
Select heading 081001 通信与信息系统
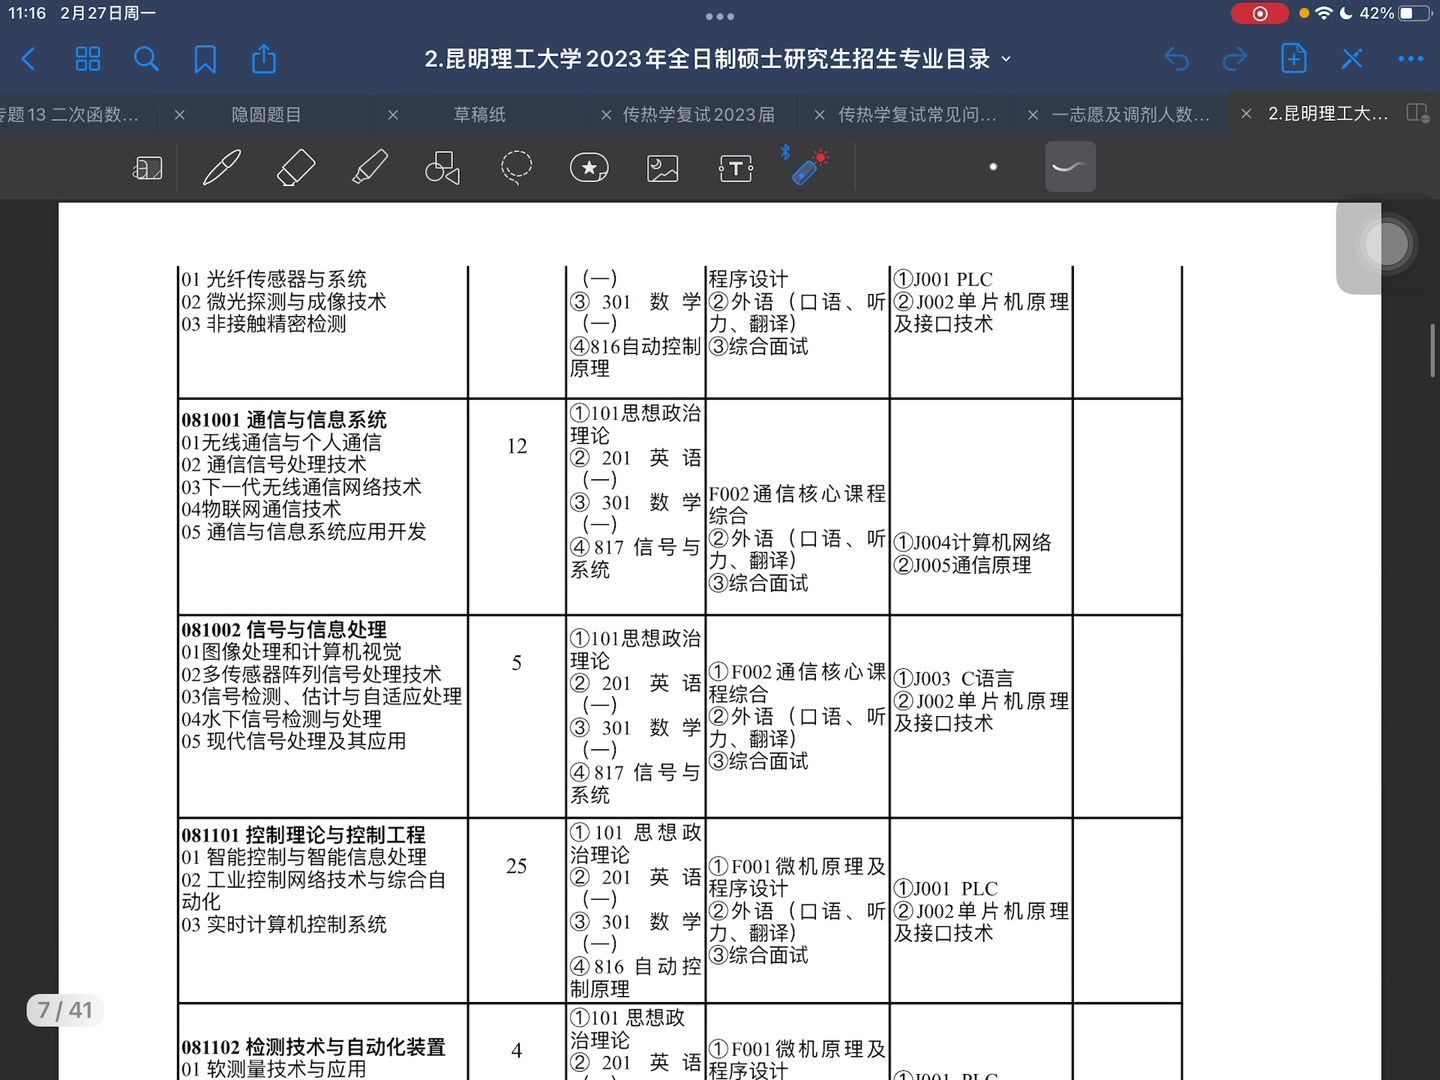(x=284, y=420)
